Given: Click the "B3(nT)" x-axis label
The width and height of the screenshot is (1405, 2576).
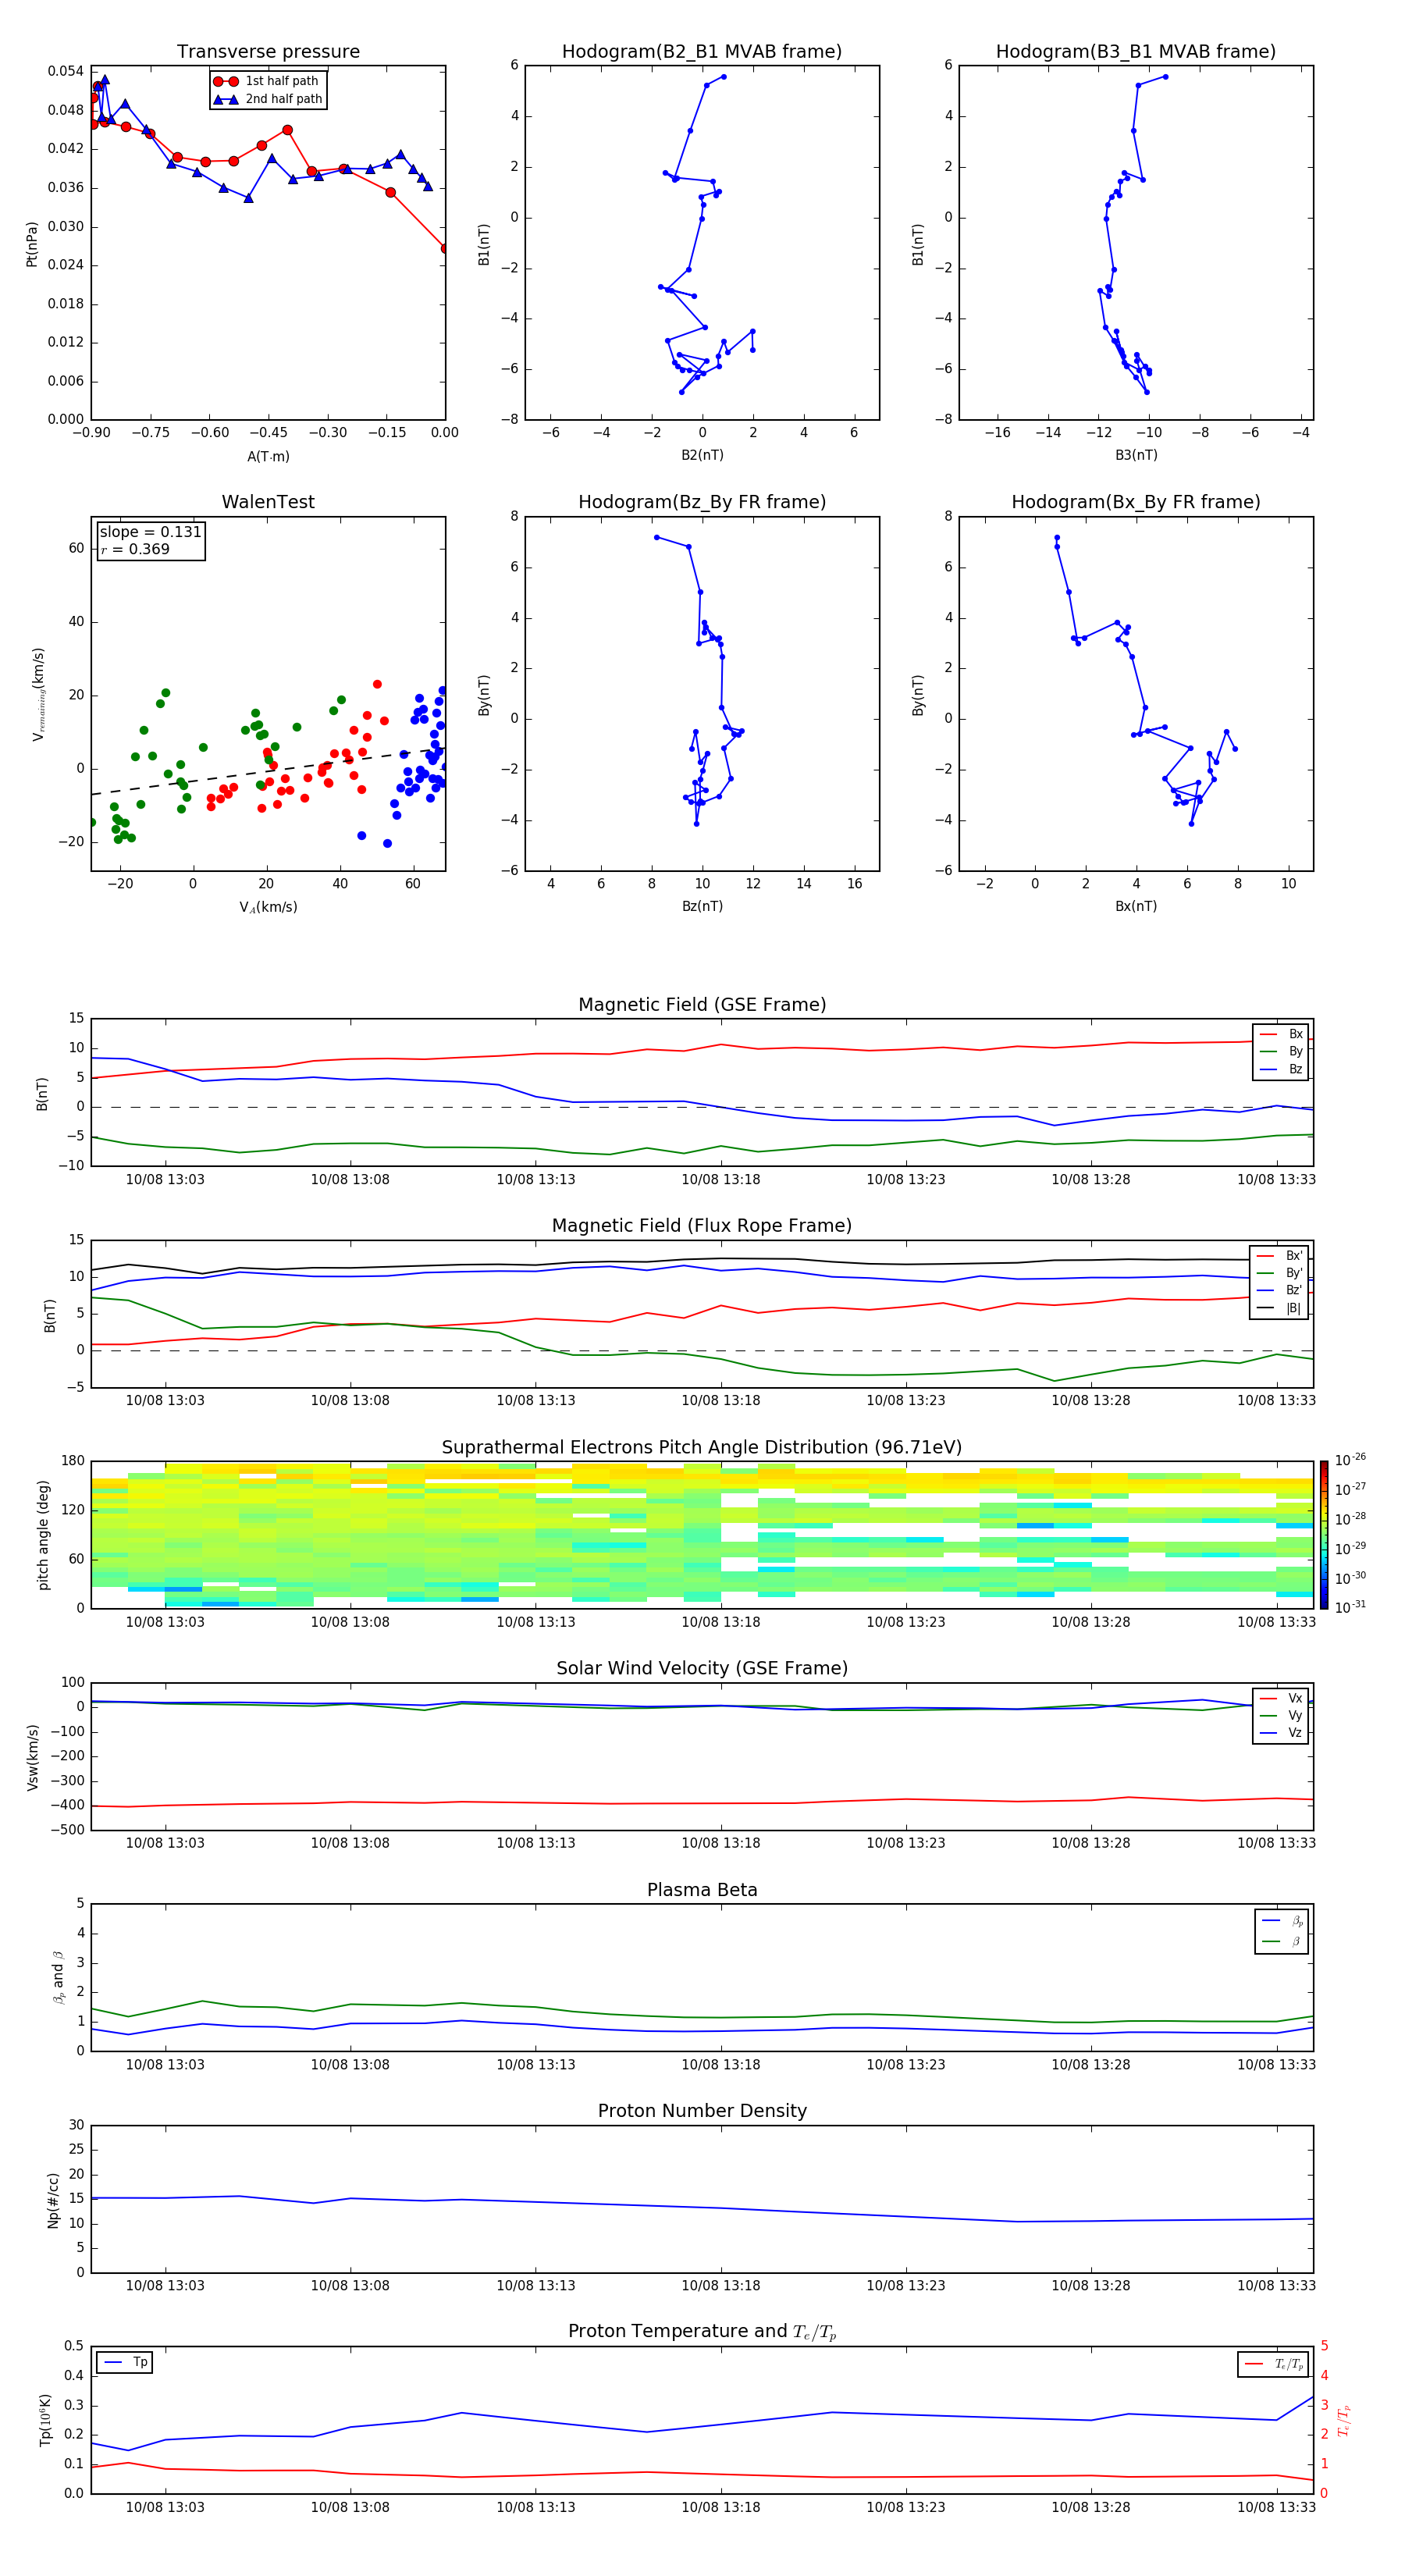Looking at the screenshot, I should pos(1136,455).
